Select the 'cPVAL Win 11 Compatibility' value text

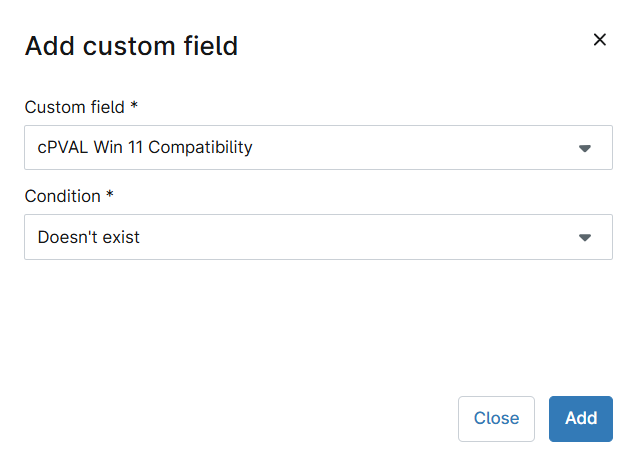145,147
